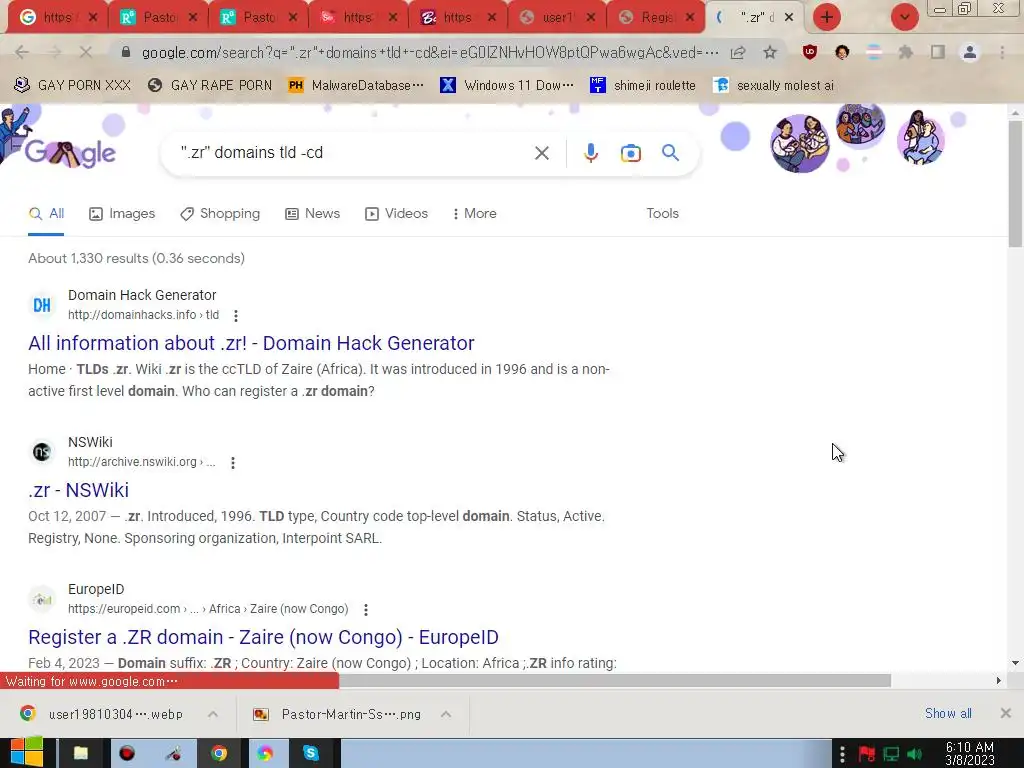1024x768 pixels.
Task: Open options for NSWiki result
Action: point(232,462)
